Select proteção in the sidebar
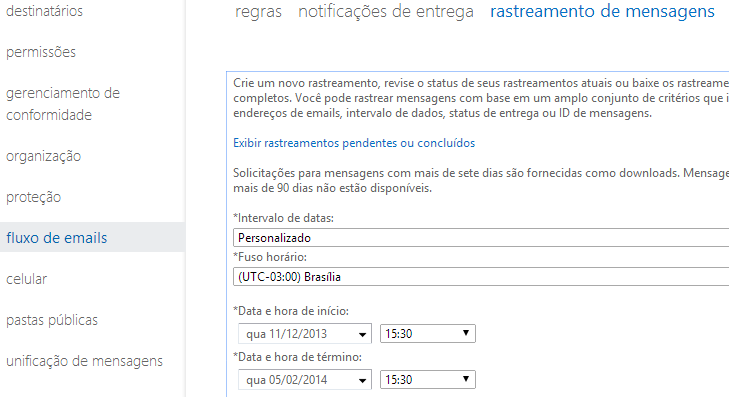This screenshot has height=397, width=729. (33, 197)
